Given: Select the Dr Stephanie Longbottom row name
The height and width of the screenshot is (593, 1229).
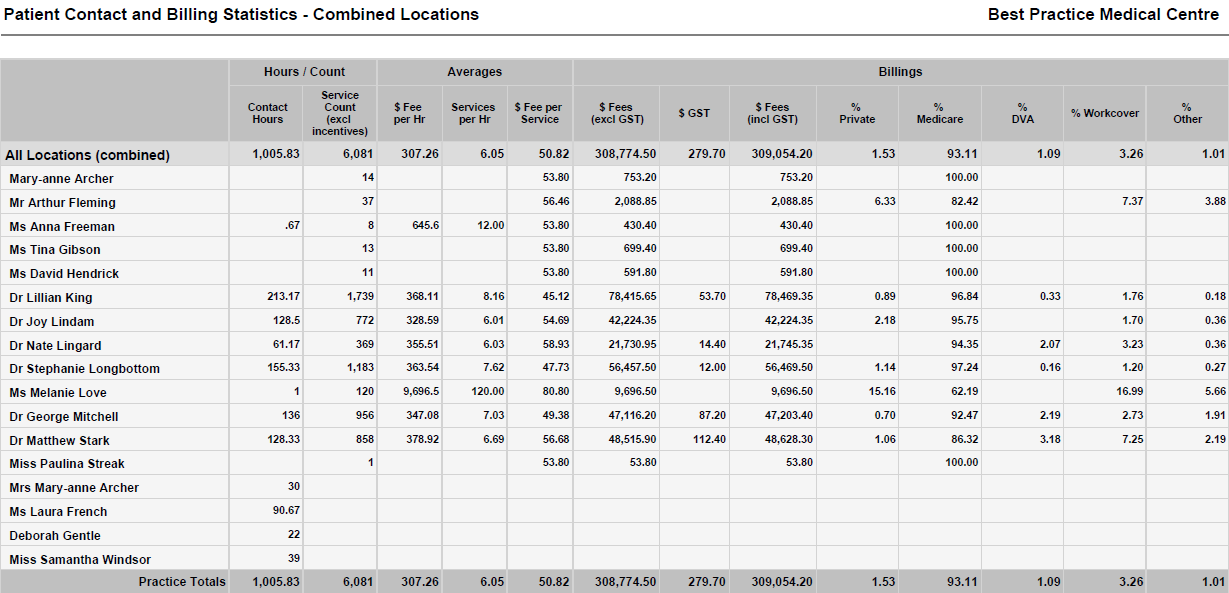Looking at the screenshot, I should pyautogui.click(x=84, y=369).
